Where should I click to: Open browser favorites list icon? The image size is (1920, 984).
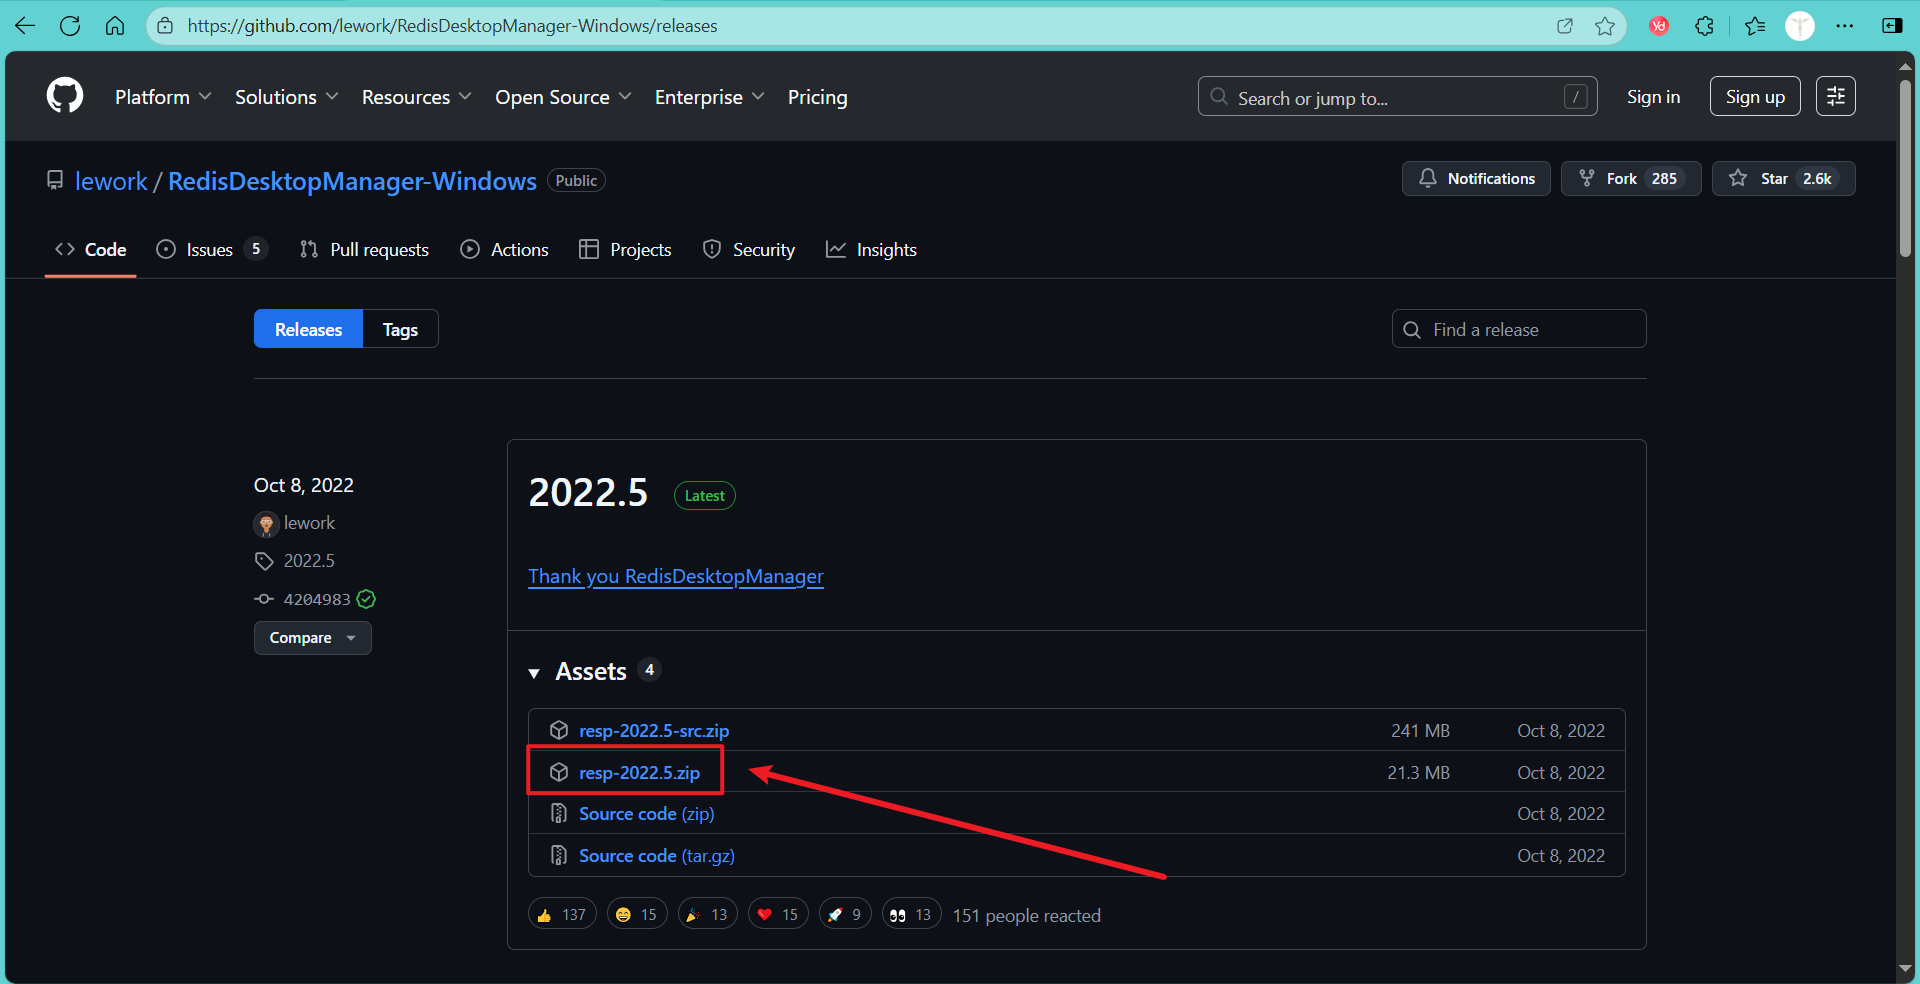1755,26
